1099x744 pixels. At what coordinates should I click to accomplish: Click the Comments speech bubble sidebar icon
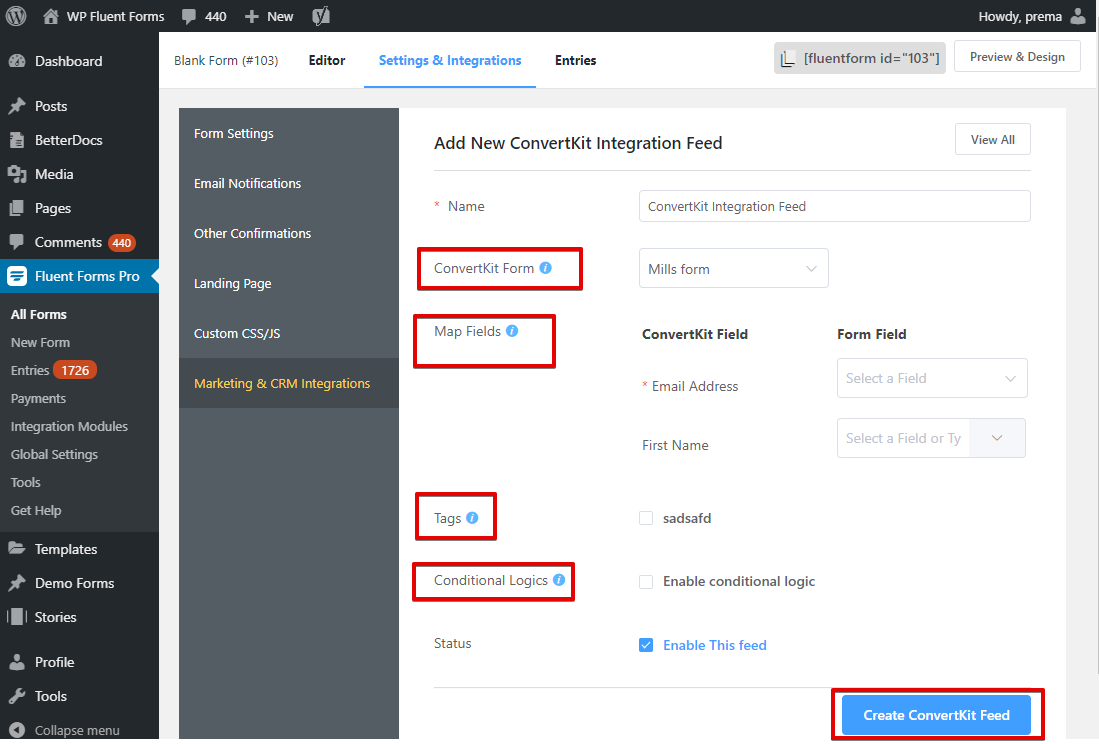point(17,242)
